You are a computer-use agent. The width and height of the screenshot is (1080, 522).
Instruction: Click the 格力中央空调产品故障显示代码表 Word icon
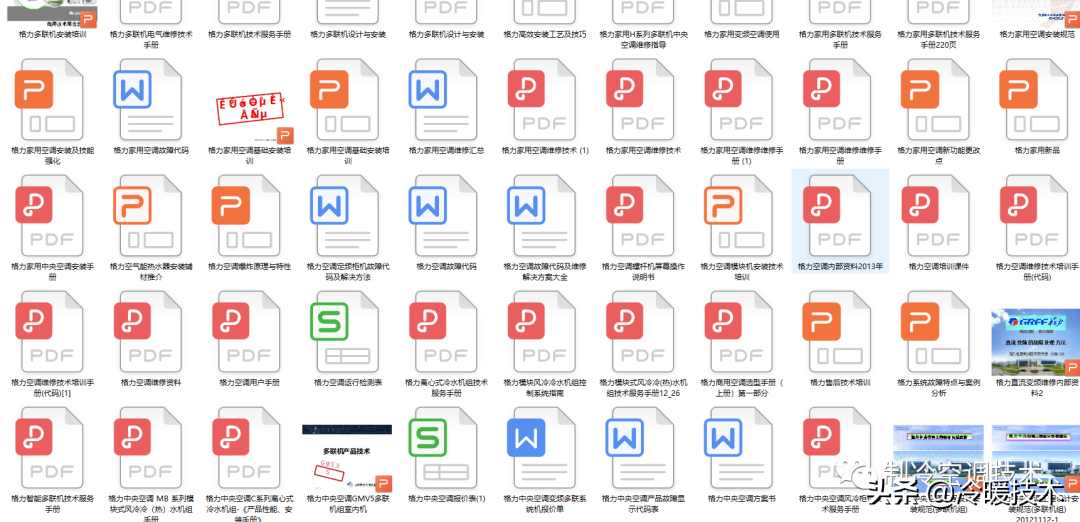(x=639, y=448)
